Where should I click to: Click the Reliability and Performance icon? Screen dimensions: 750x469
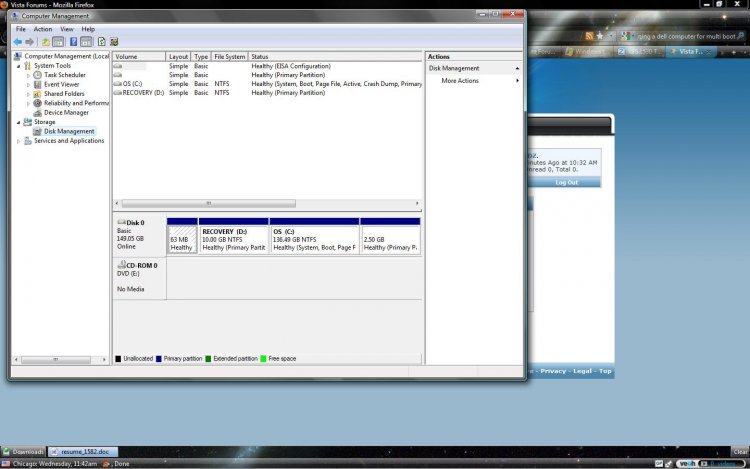tap(37, 103)
